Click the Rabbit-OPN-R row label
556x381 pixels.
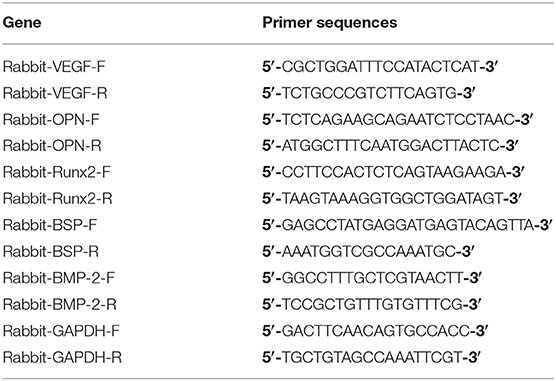[x=52, y=146]
